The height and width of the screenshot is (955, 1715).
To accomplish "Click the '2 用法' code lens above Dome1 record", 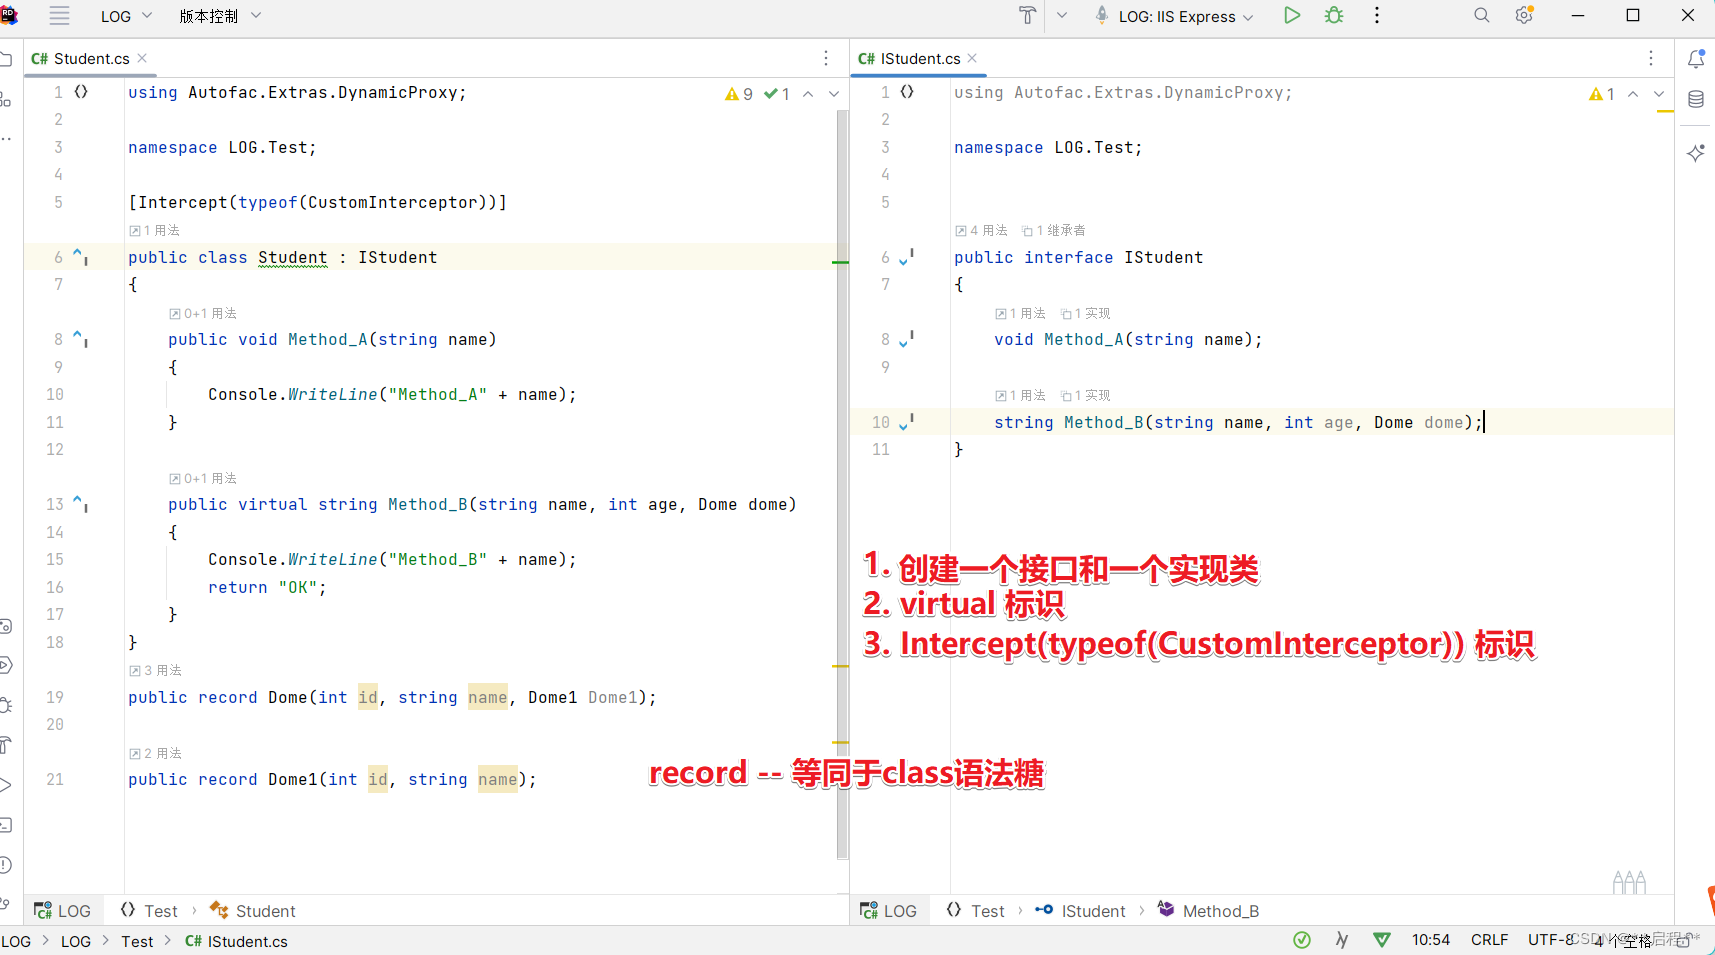I will tap(156, 753).
